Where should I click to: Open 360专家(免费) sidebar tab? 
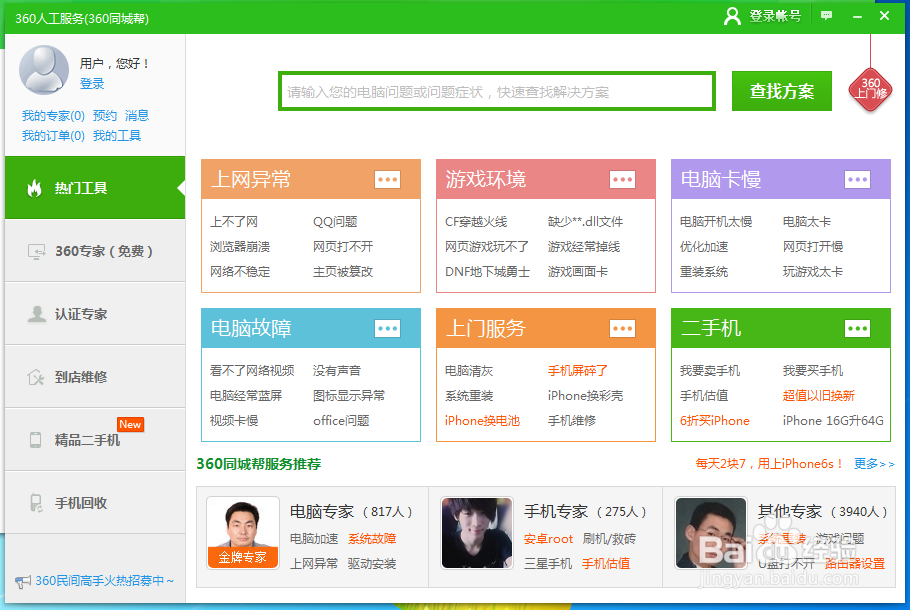click(x=95, y=251)
